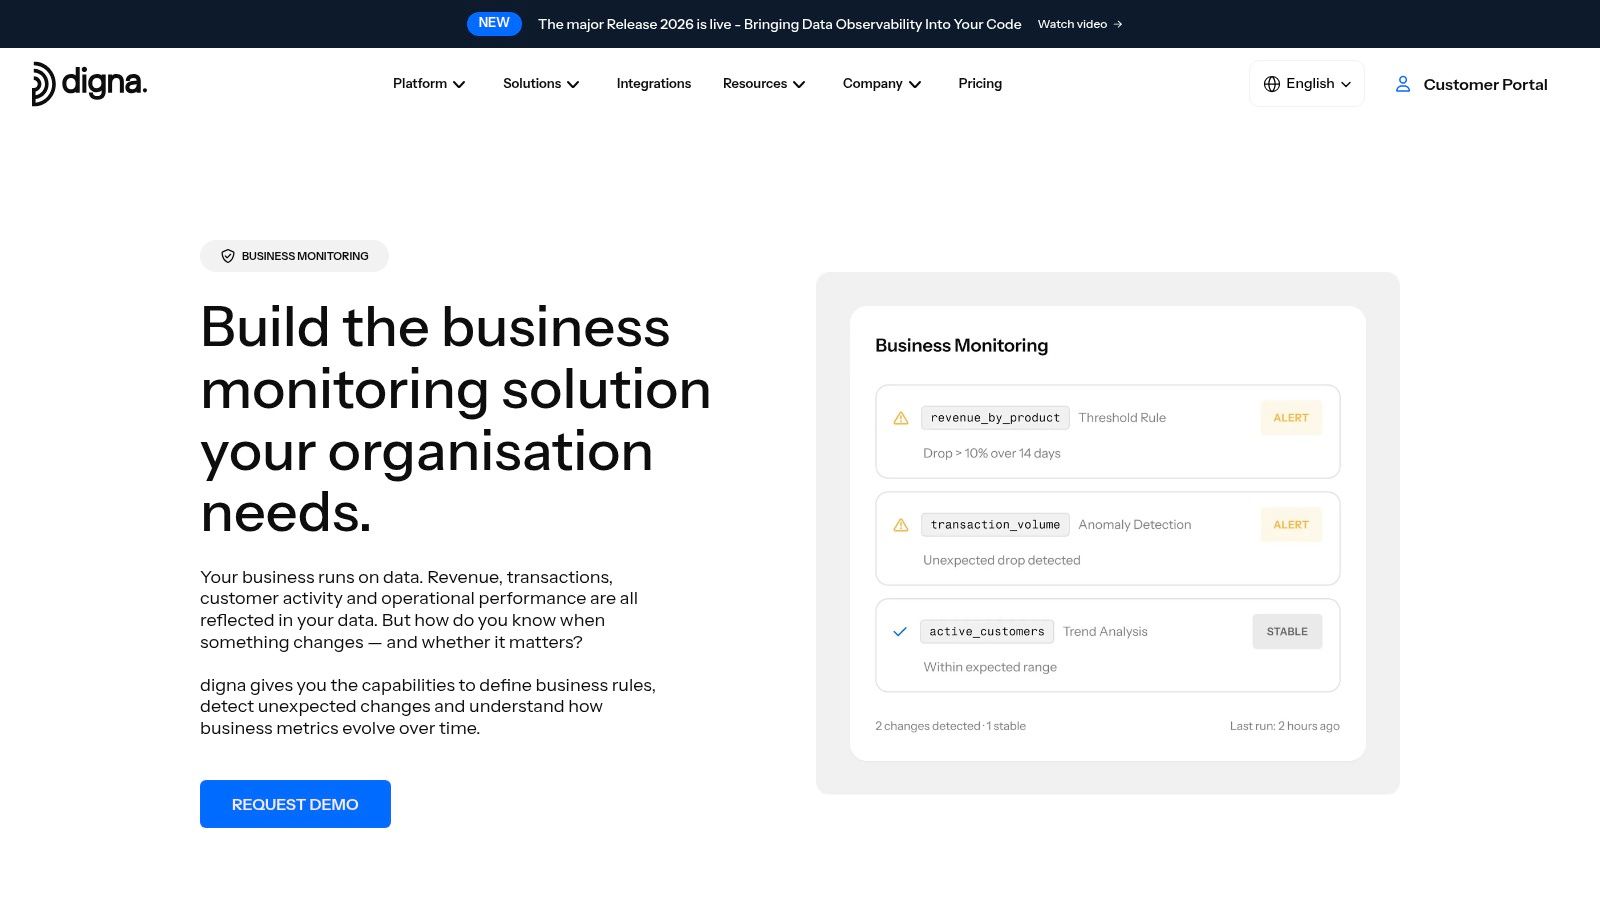Screen dimensions: 1600x900
Task: Click the arrow next to Watch video
Action: [1118, 24]
